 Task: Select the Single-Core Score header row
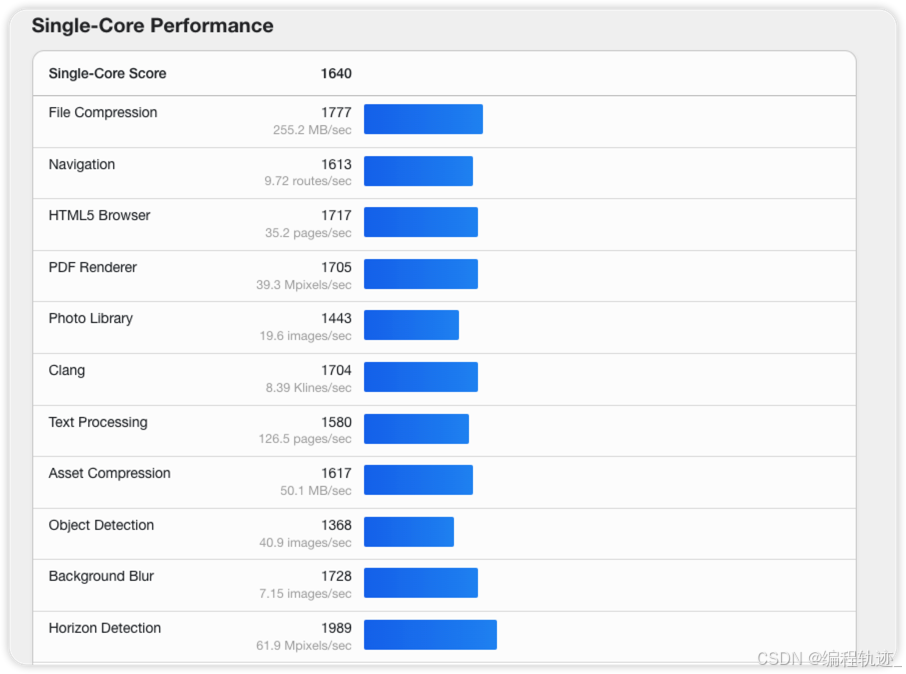click(x=444, y=74)
